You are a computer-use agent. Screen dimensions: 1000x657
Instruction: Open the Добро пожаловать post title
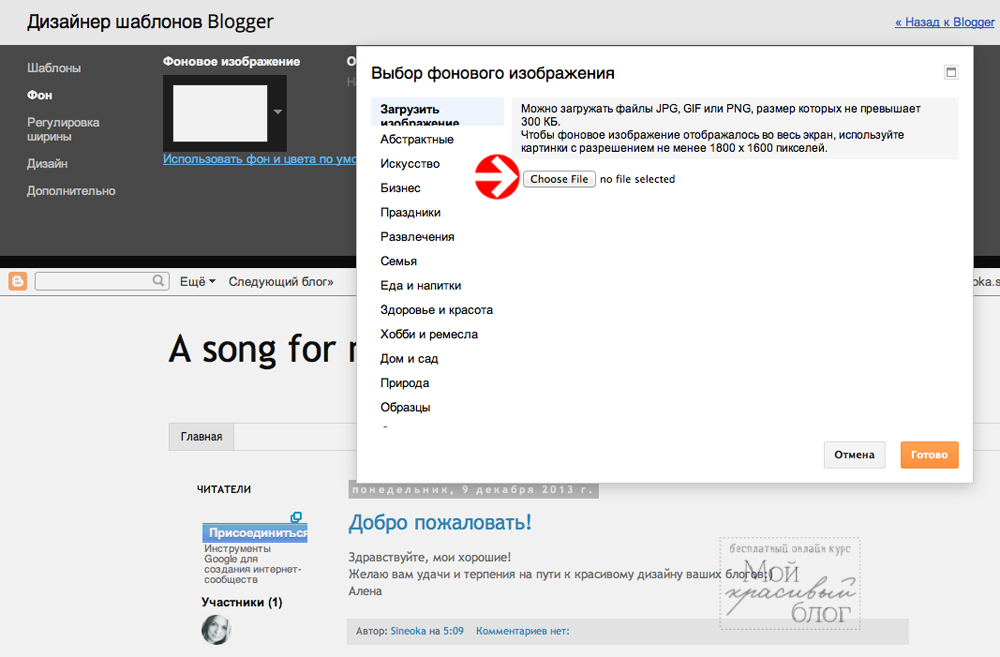[x=440, y=522]
